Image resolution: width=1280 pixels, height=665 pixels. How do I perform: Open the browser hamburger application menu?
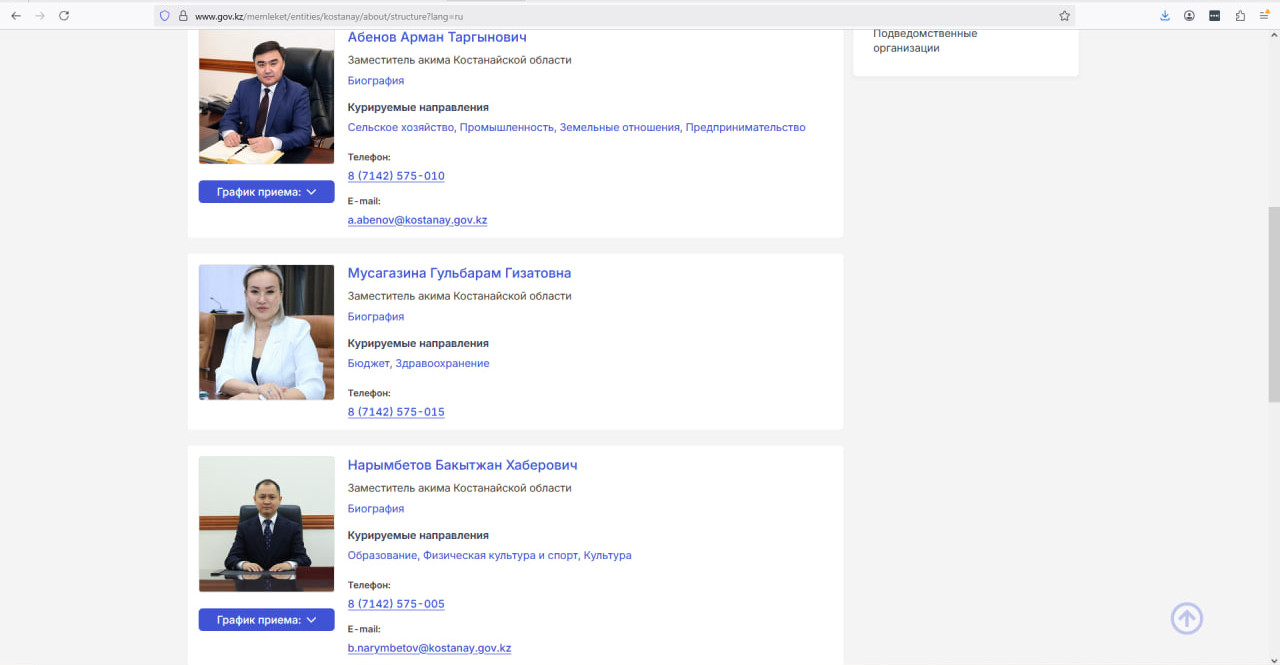coord(1264,16)
